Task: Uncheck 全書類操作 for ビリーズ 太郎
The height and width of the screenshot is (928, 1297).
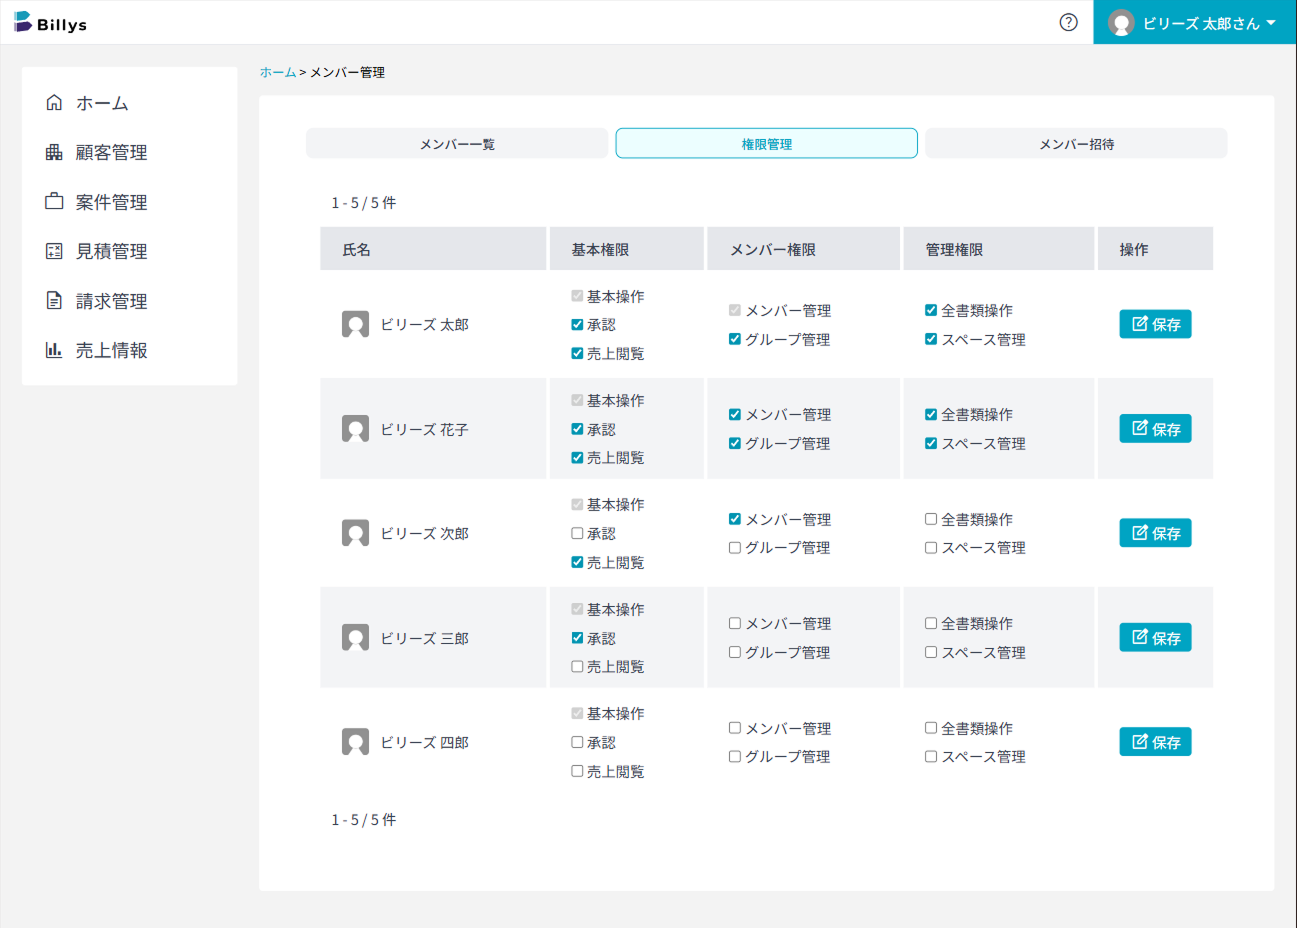Action: [931, 310]
